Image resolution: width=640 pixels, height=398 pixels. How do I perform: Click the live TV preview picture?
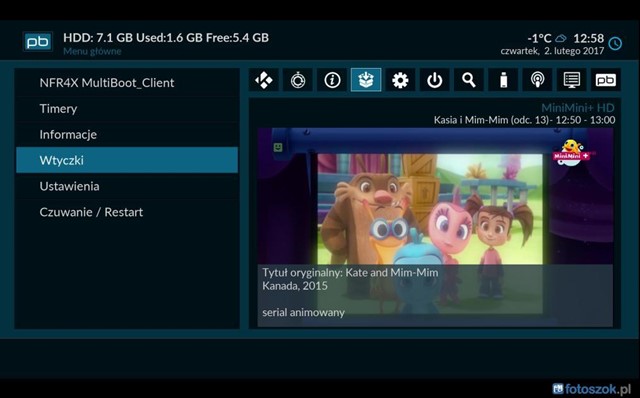[x=435, y=227]
